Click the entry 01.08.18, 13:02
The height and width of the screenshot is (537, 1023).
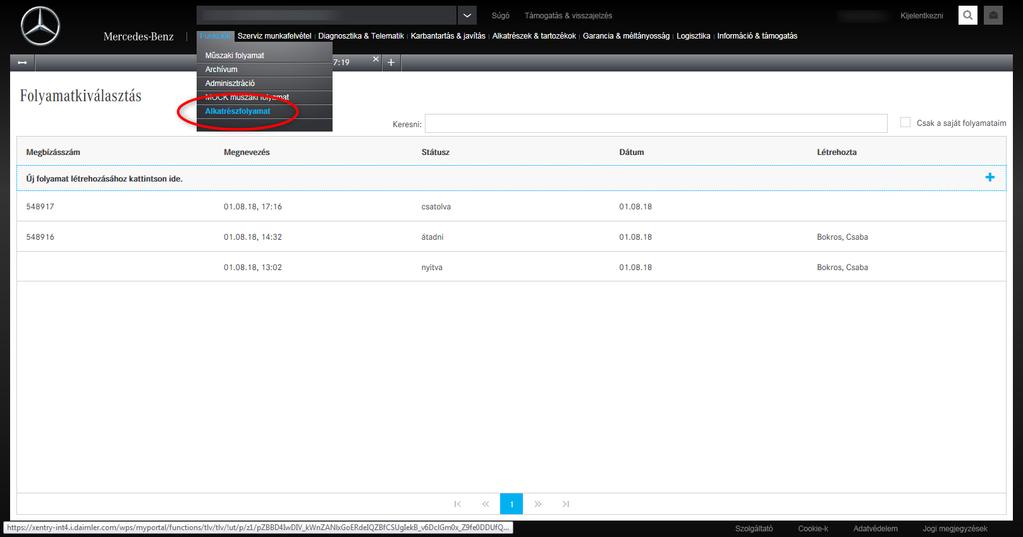click(252, 267)
